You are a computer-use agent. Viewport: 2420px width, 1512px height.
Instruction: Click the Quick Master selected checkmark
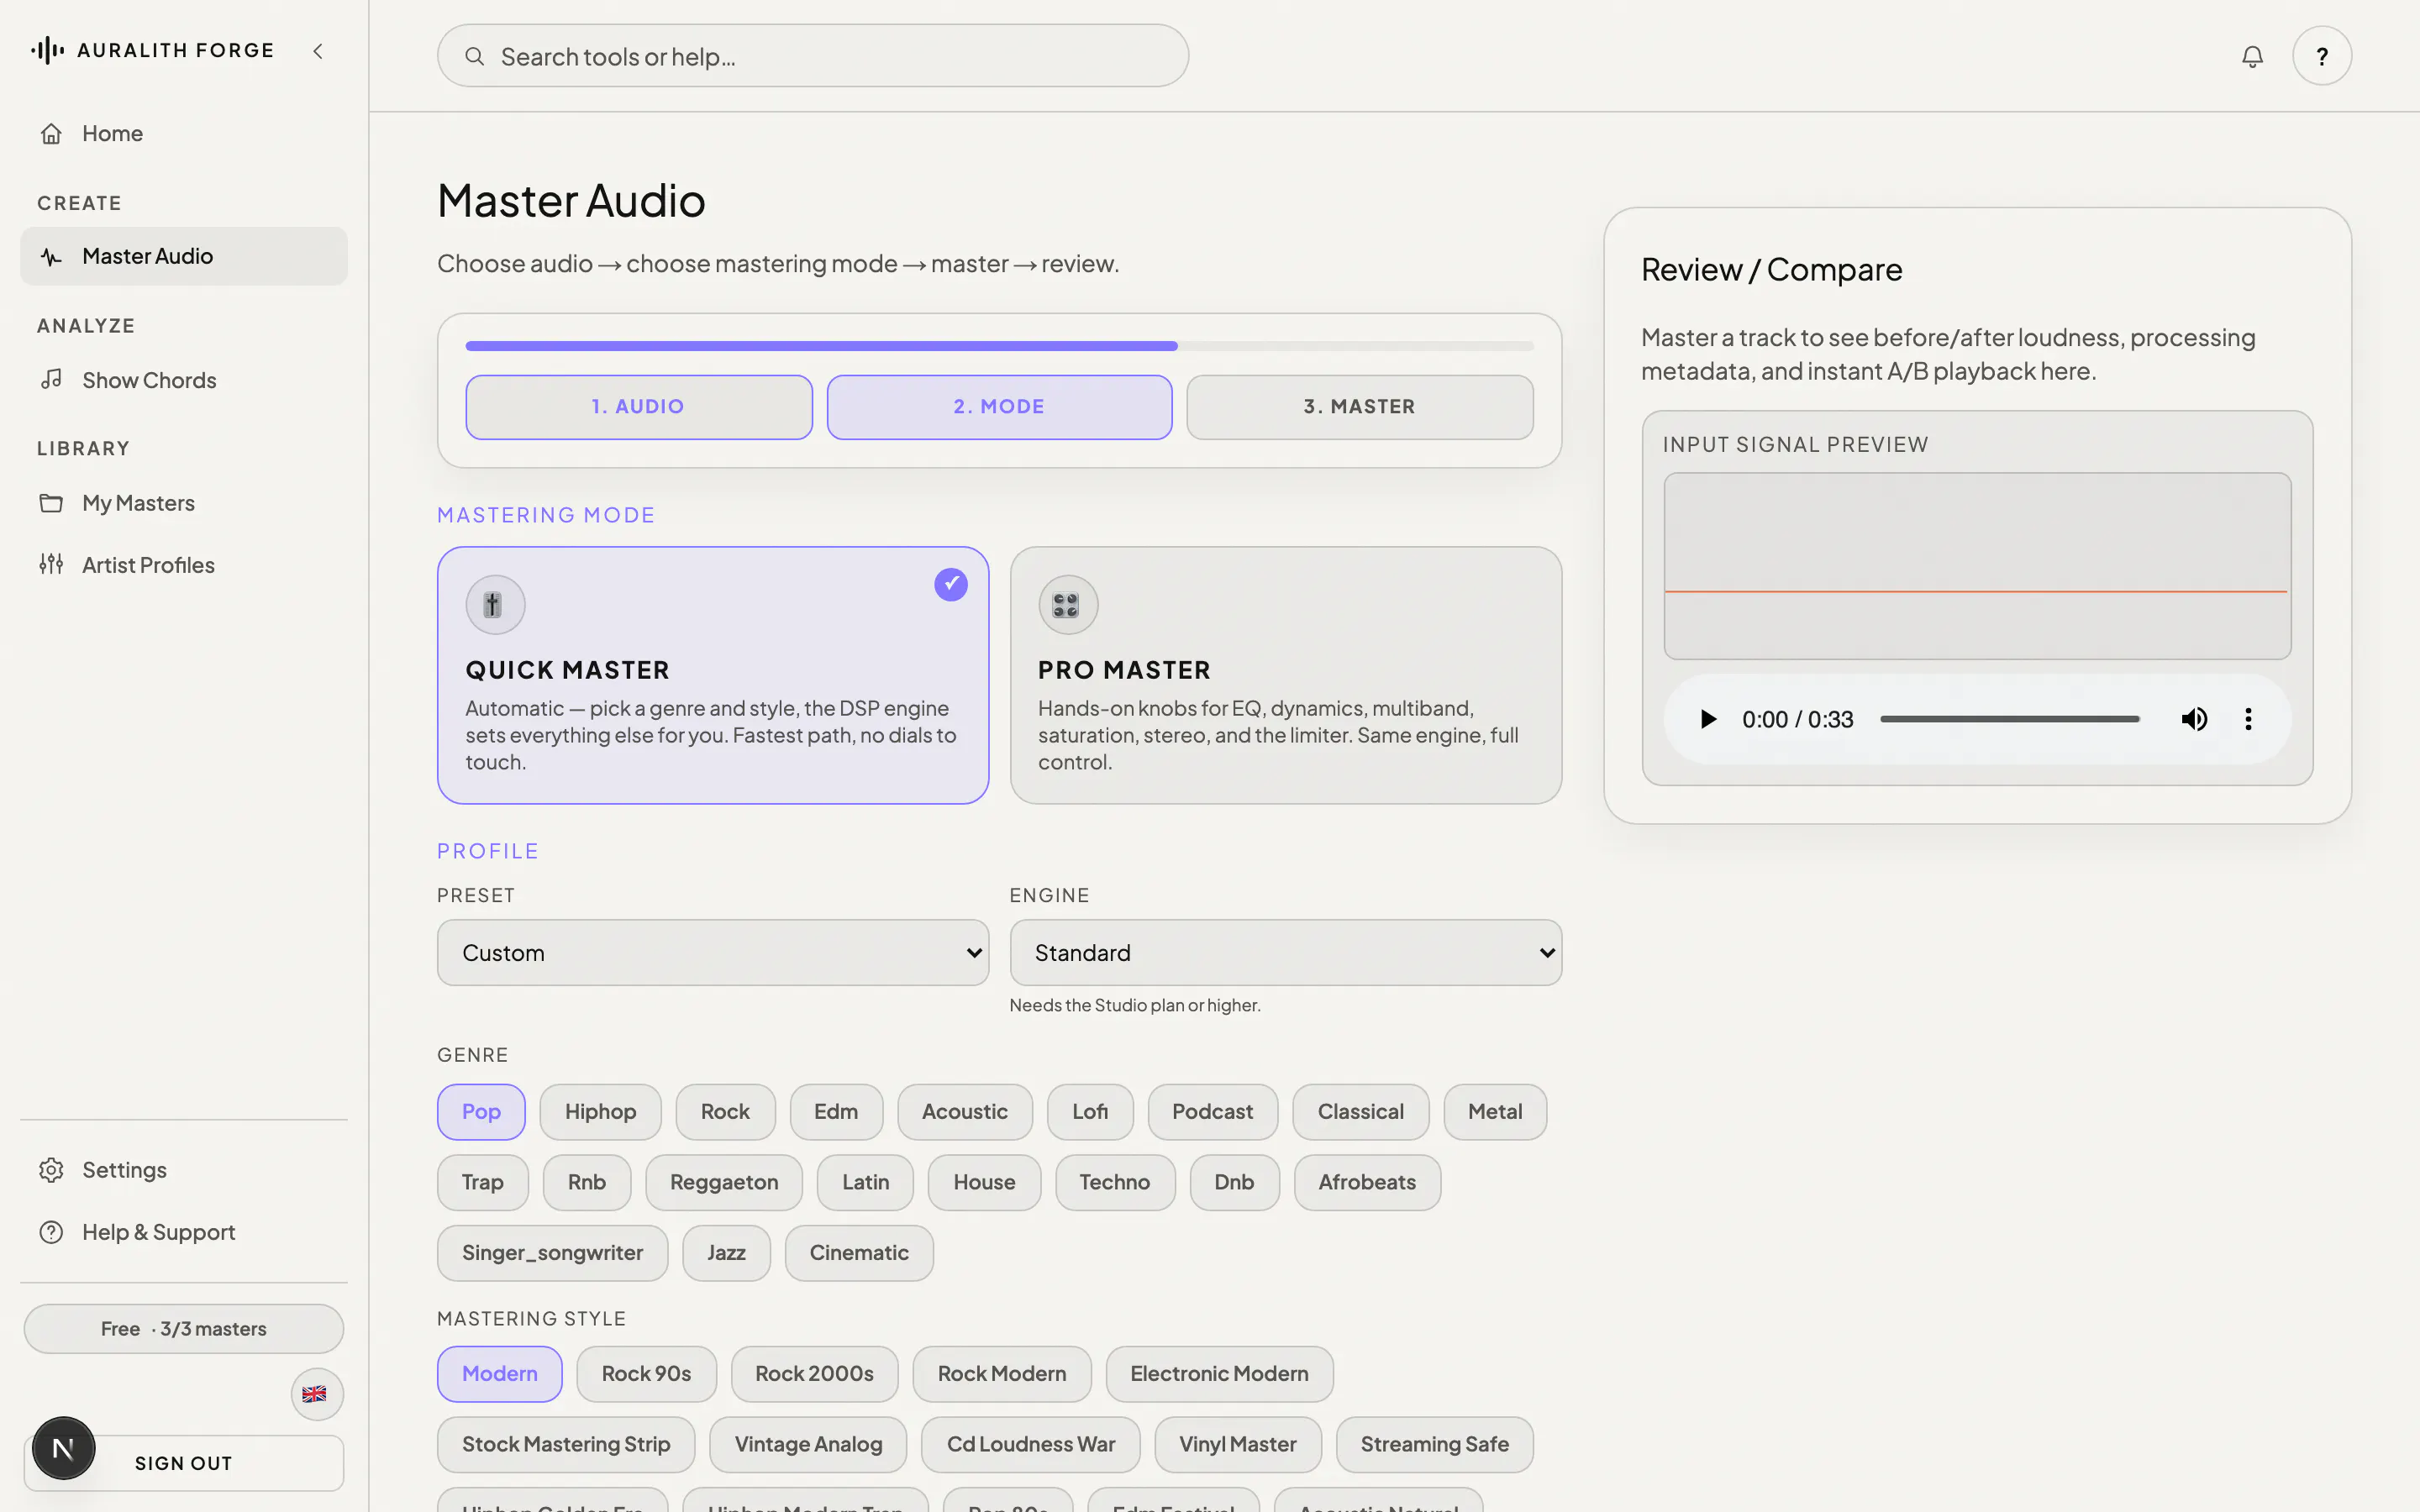pos(951,584)
